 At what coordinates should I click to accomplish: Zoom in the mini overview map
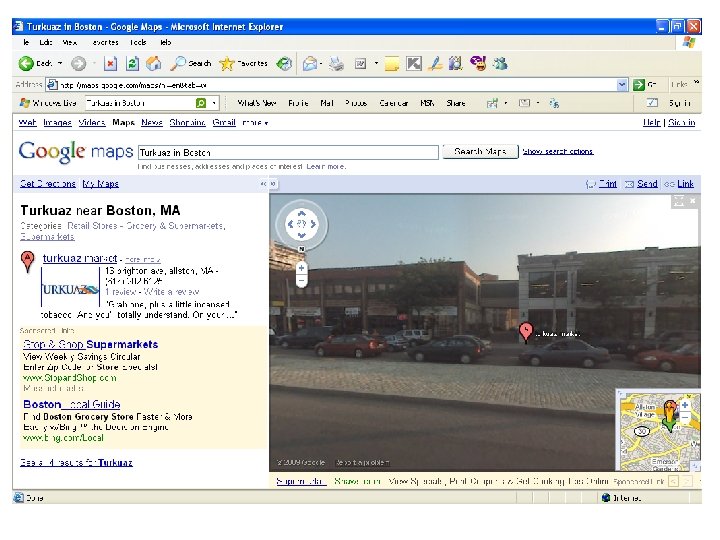[x=685, y=405]
